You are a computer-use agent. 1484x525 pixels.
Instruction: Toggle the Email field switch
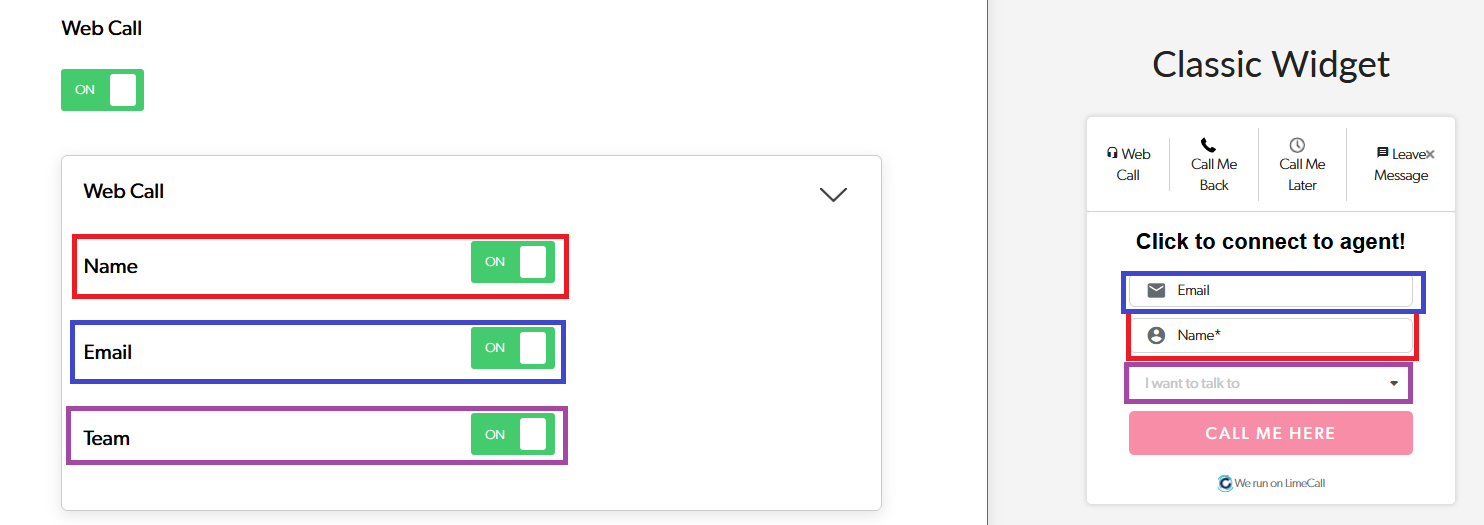click(512, 348)
